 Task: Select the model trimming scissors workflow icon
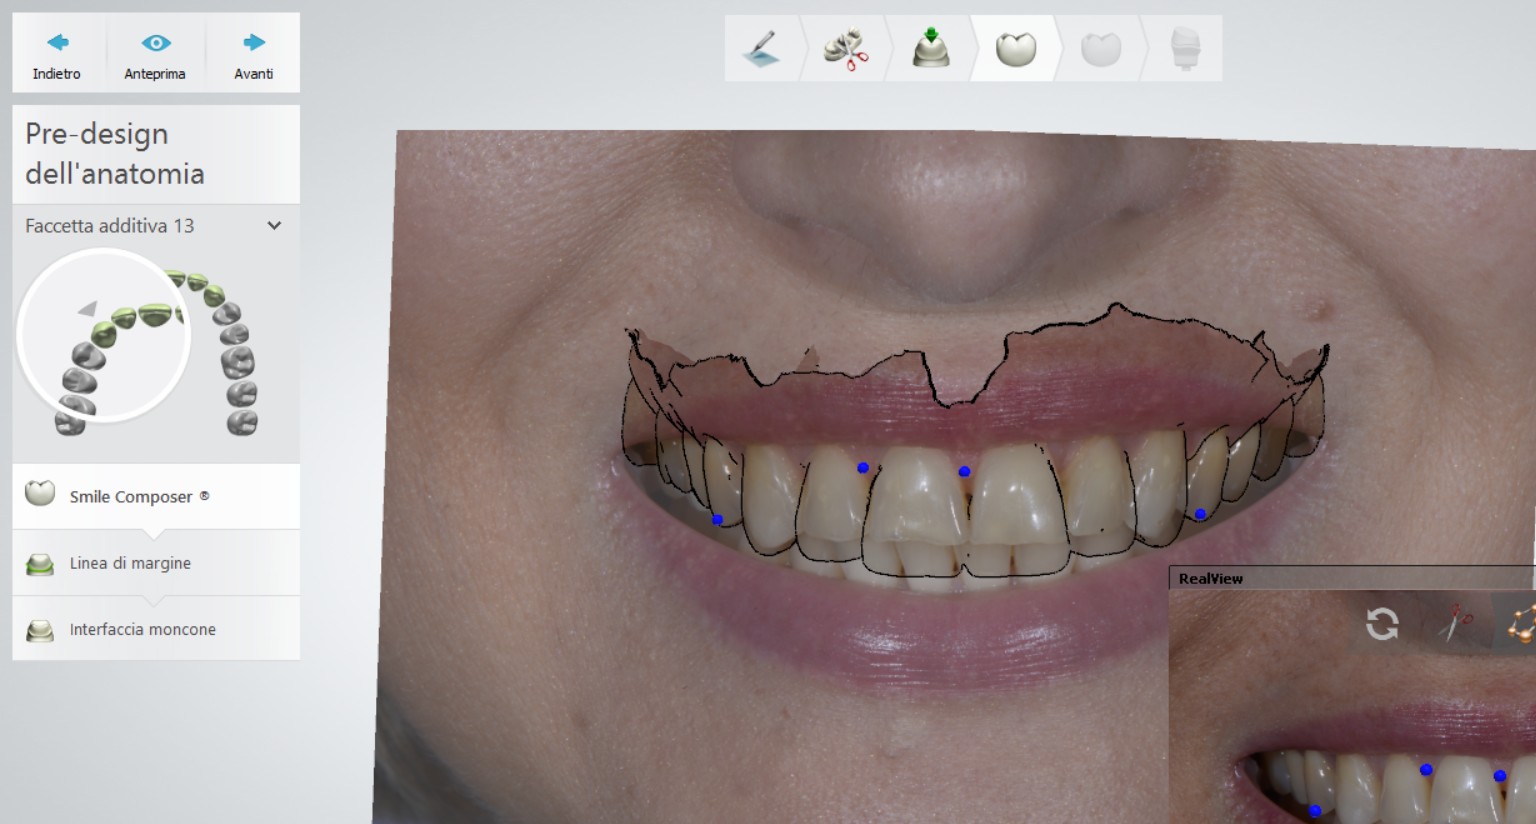[846, 48]
